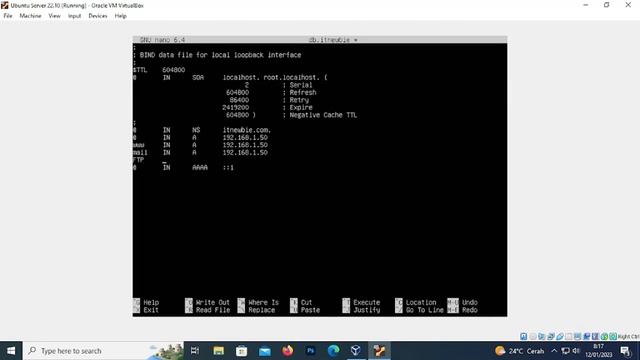This screenshot has width=640, height=360.
Task: Click the '; Refresh' comment
Action: pos(300,93)
